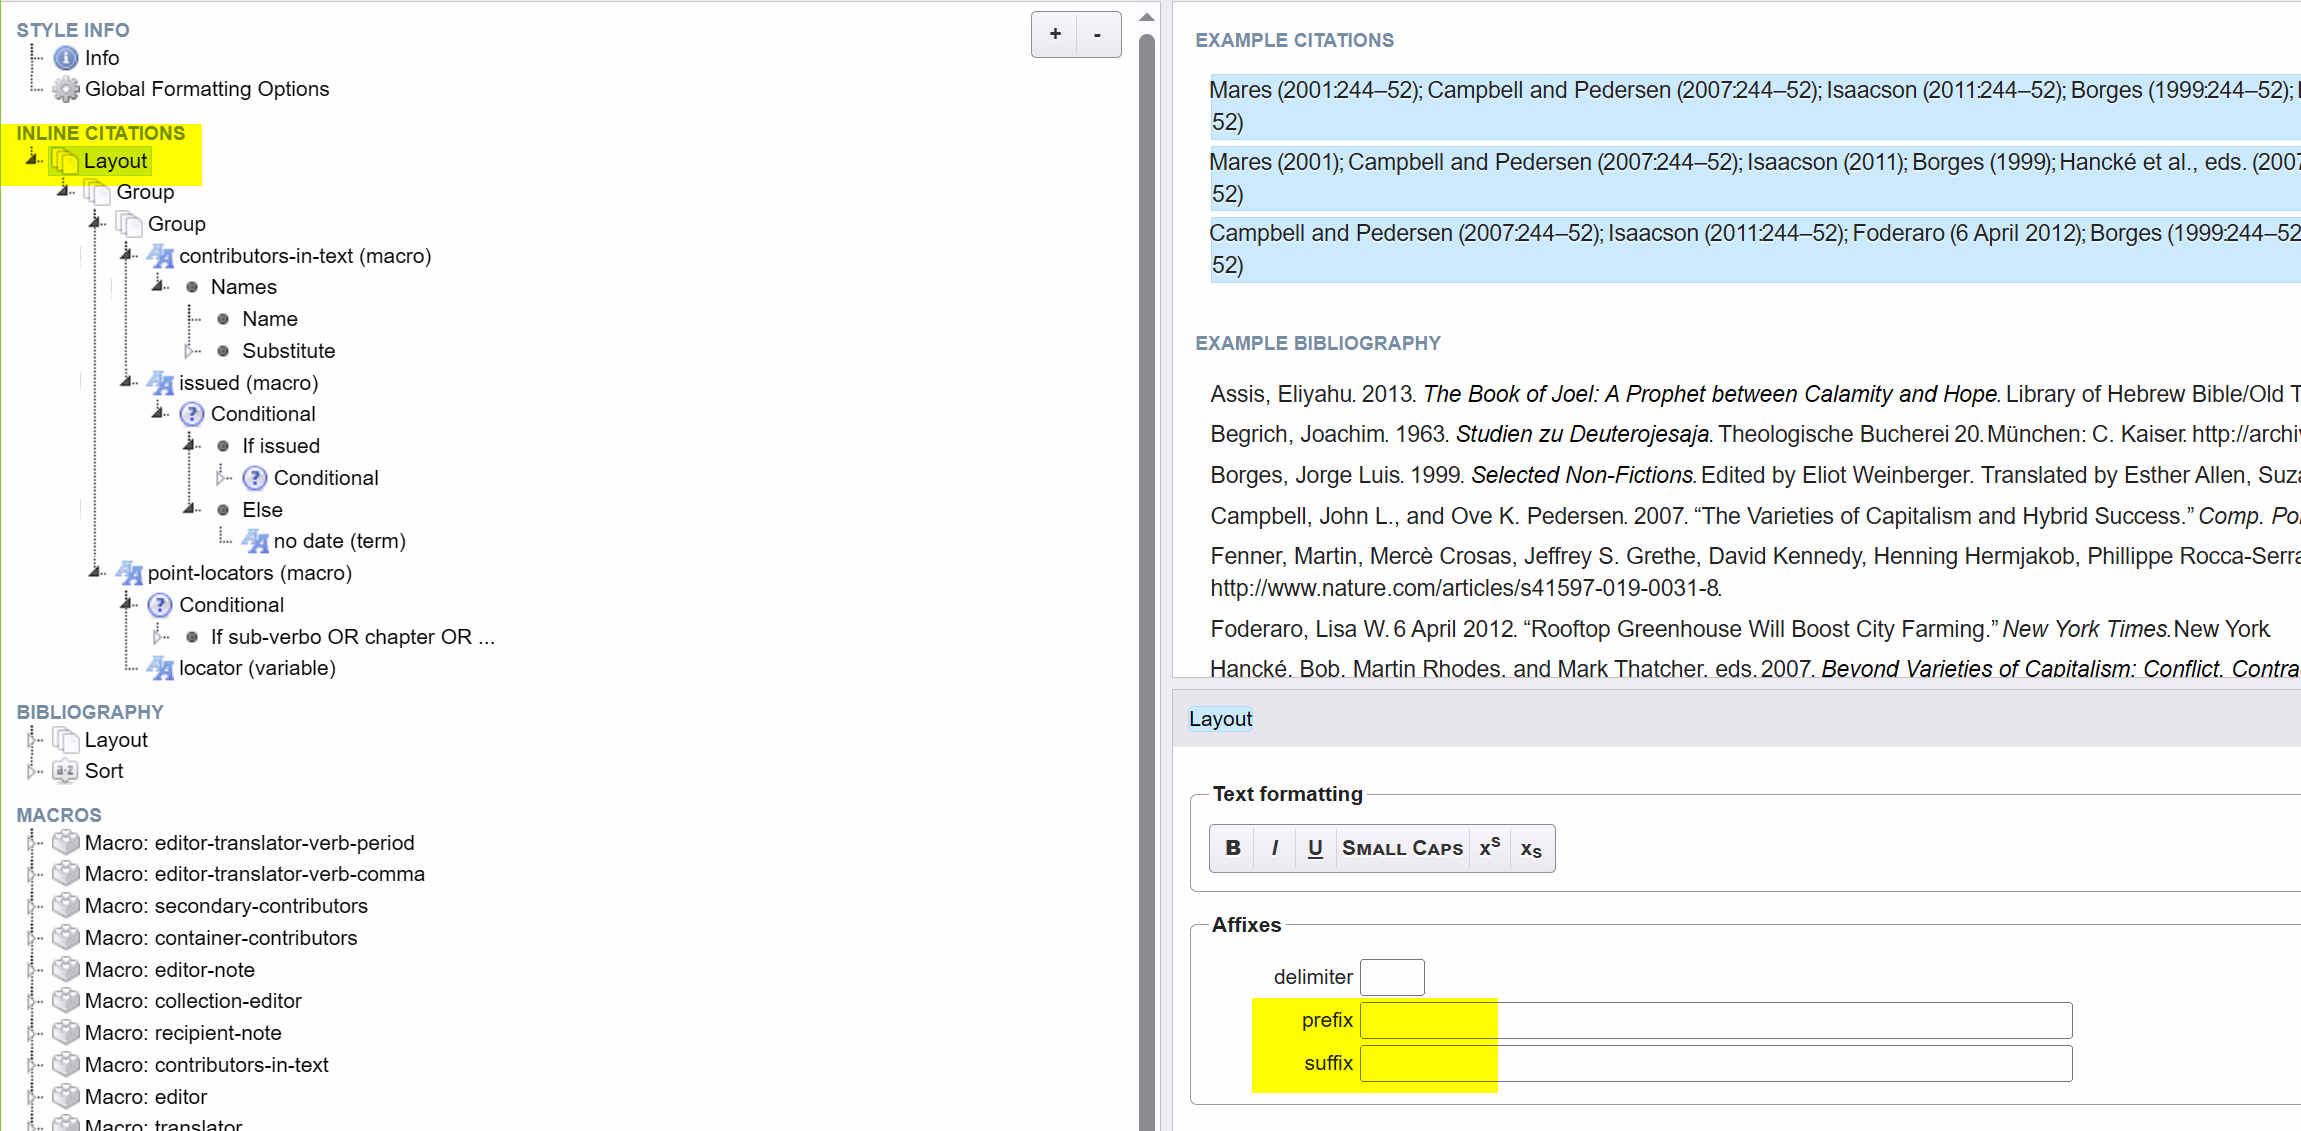Select the Names tree item
Viewport: 2301px width, 1131px height.
coord(243,287)
